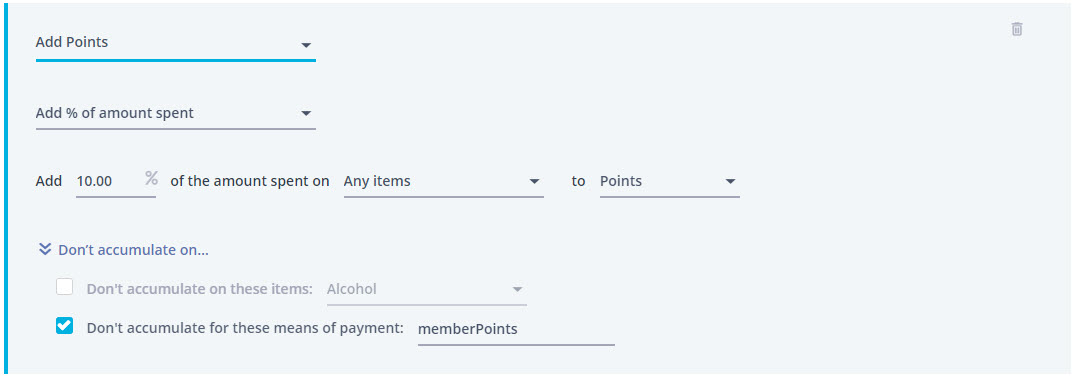Focus the 10.00 percentage input field
The width and height of the screenshot is (1072, 377).
[116, 182]
